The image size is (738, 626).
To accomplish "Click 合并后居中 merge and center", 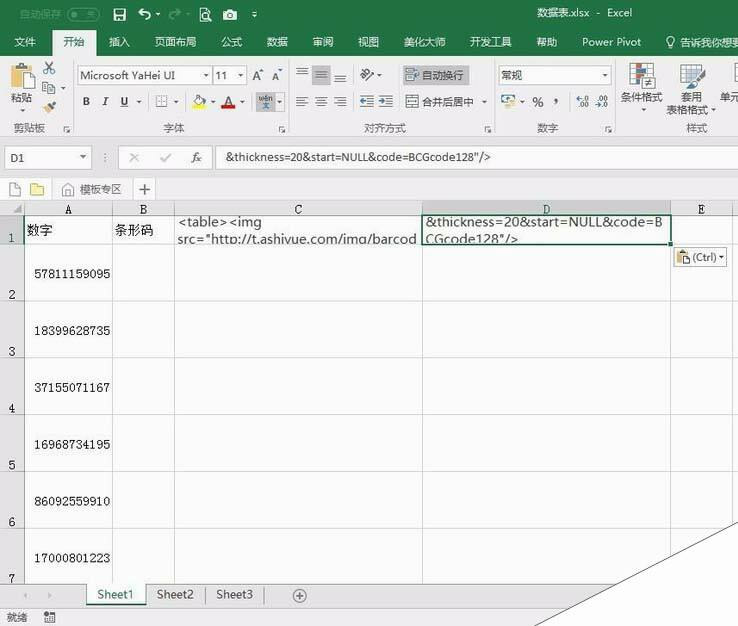I will tap(440, 102).
